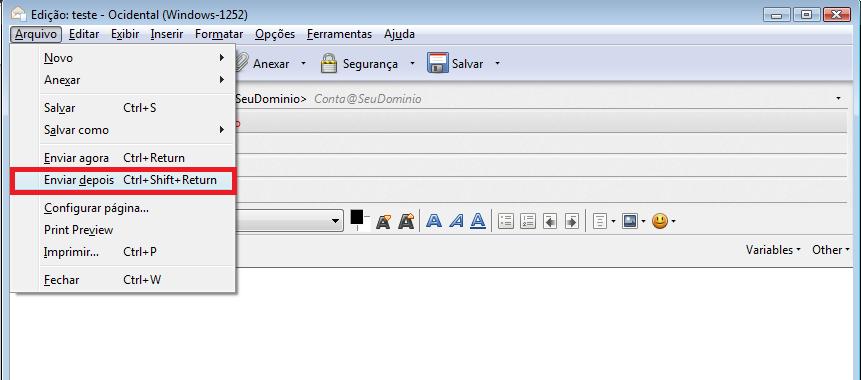The height and width of the screenshot is (380, 861).
Task: Choose Enviar depois from the menu
Action: [x=123, y=180]
